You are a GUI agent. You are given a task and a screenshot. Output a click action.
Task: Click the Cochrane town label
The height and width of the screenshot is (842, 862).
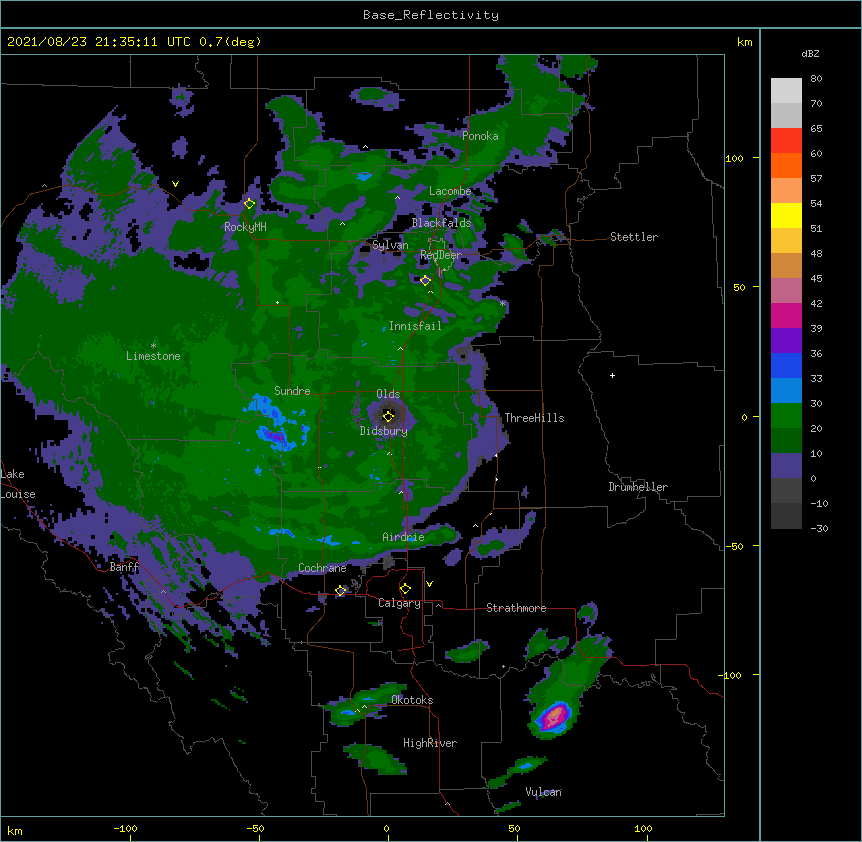(322, 568)
